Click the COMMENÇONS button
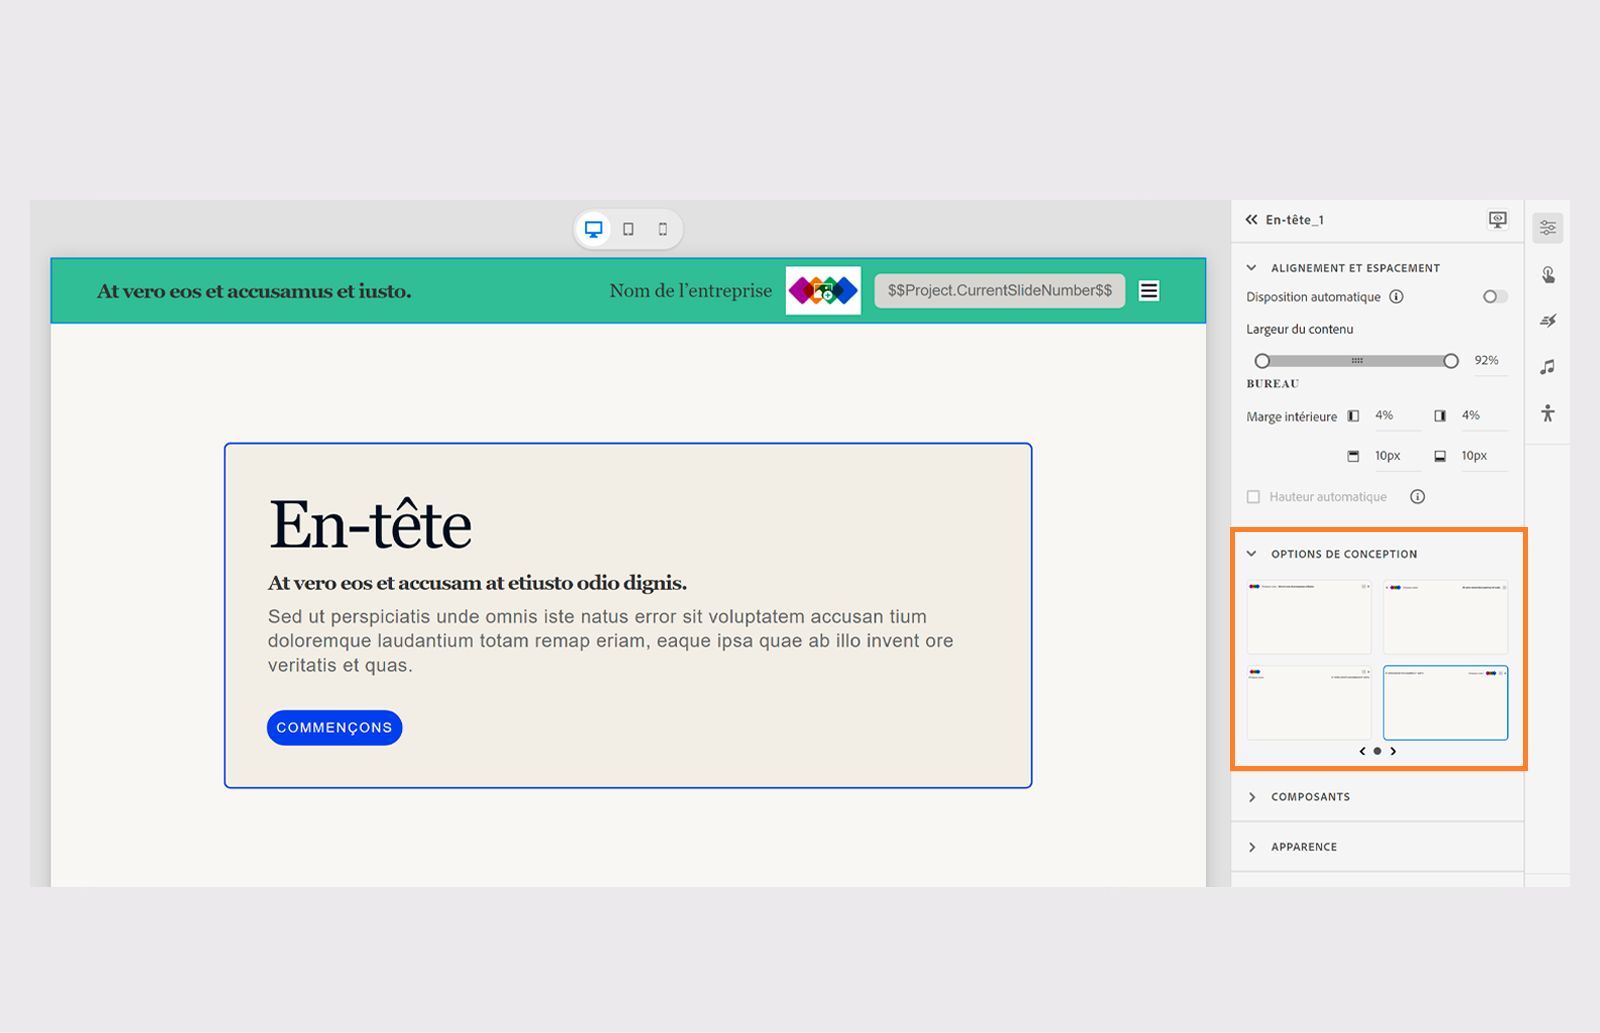Viewport: 1600px width, 1033px height. (x=333, y=727)
